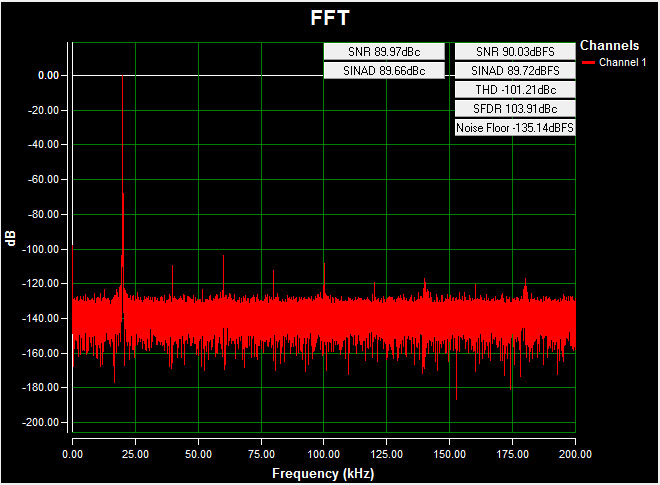The height and width of the screenshot is (485, 660).
Task: Click the Noise Floor -135.14dBFS label
Action: [515, 128]
